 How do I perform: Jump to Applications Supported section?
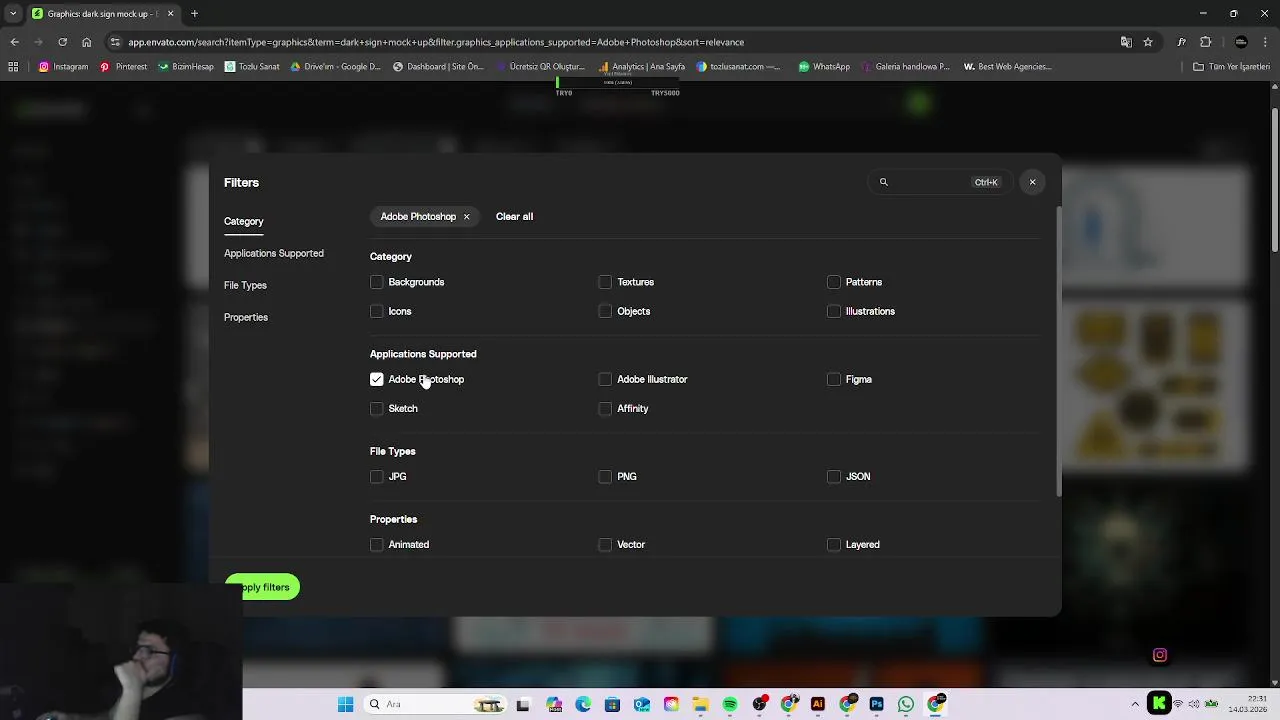pyautogui.click(x=274, y=253)
